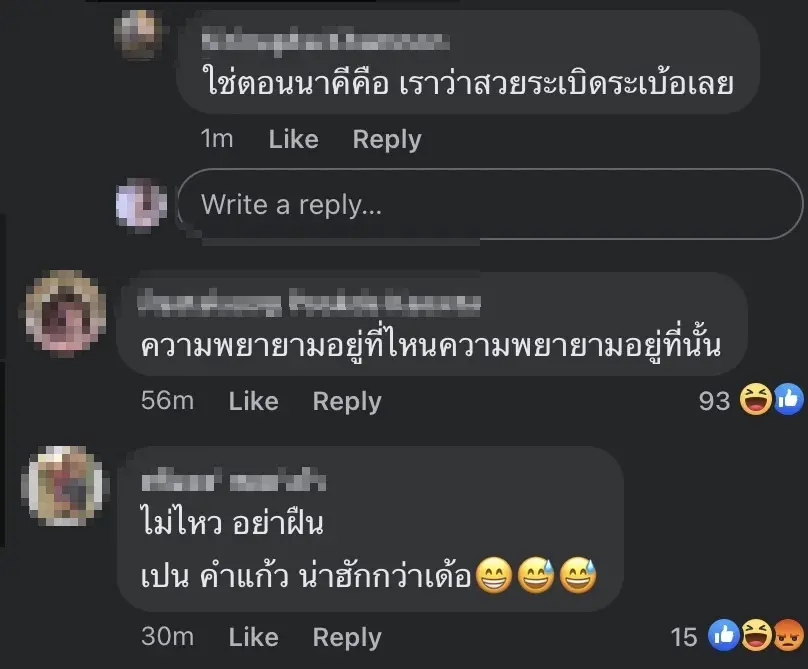Reply to the comment posted 30m ago

347,637
